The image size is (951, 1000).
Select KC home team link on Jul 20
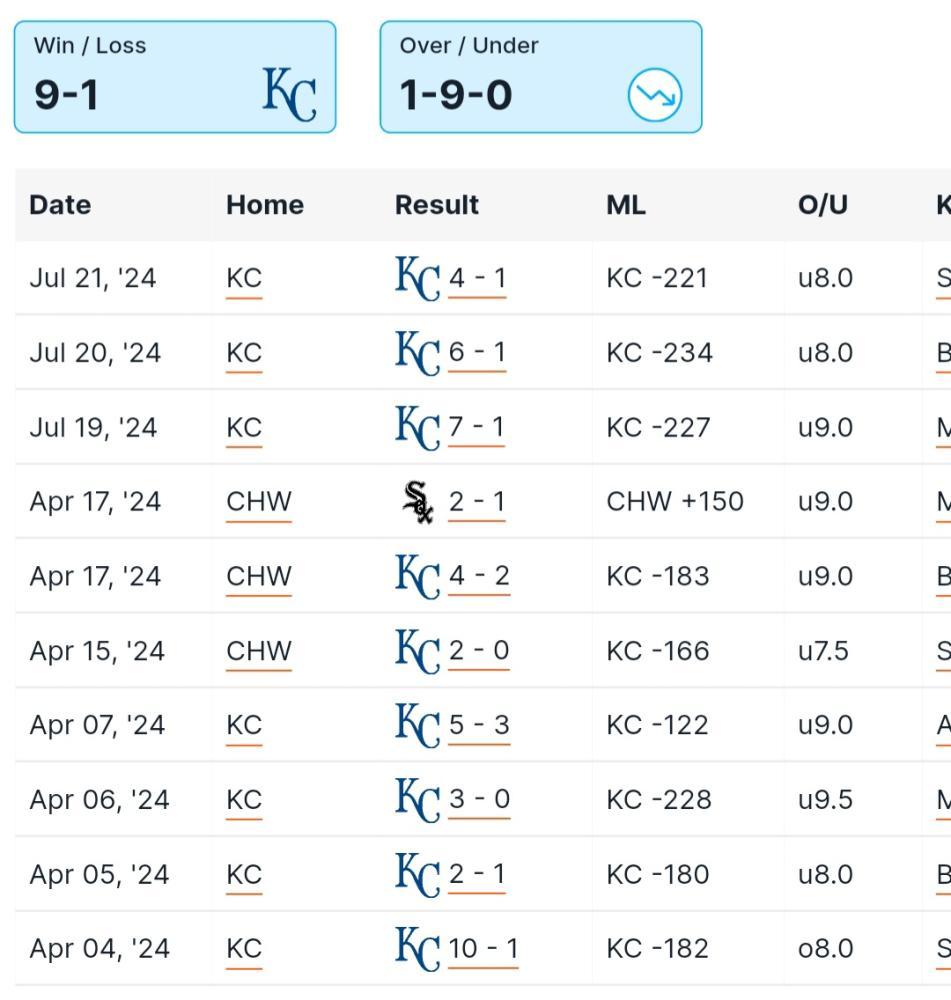tap(244, 353)
